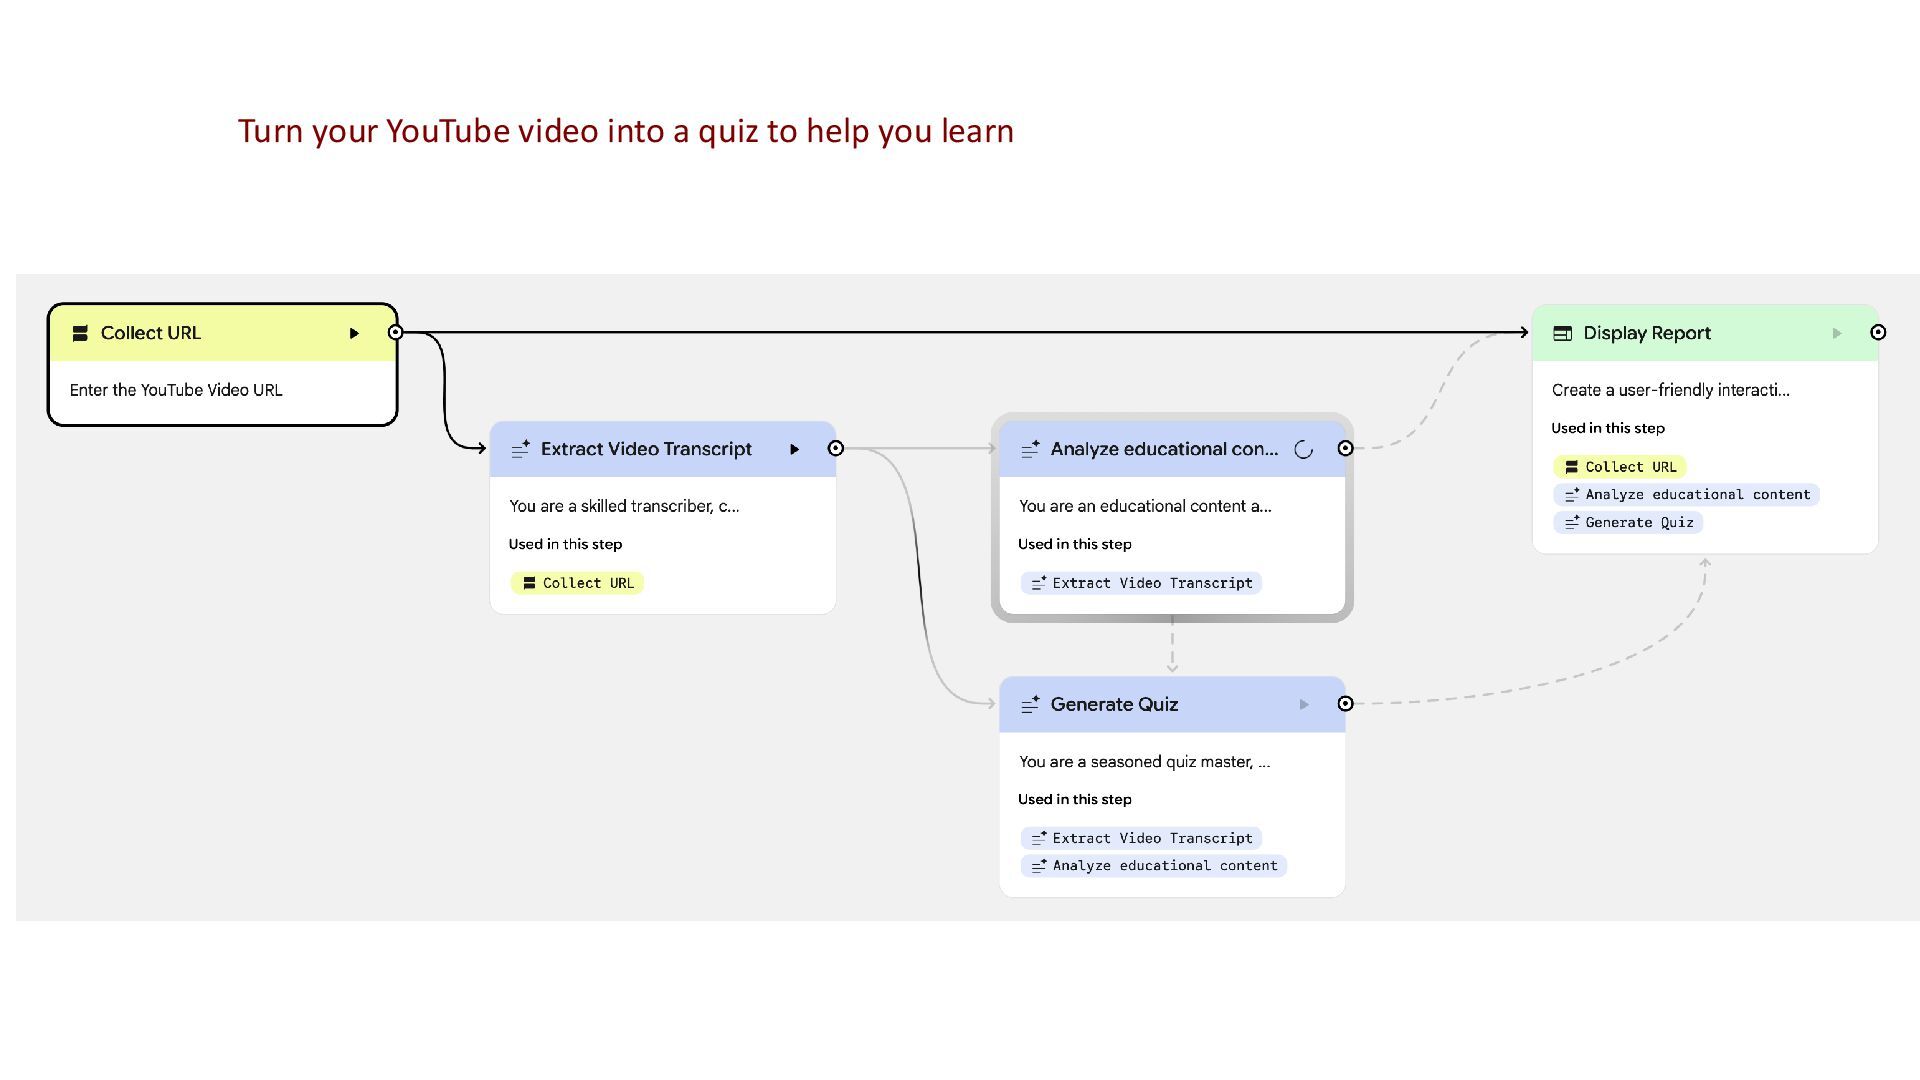Viewport: 1920px width, 1080px height.
Task: Click the Generate Quiz sparkle icon in header
Action: (1030, 705)
